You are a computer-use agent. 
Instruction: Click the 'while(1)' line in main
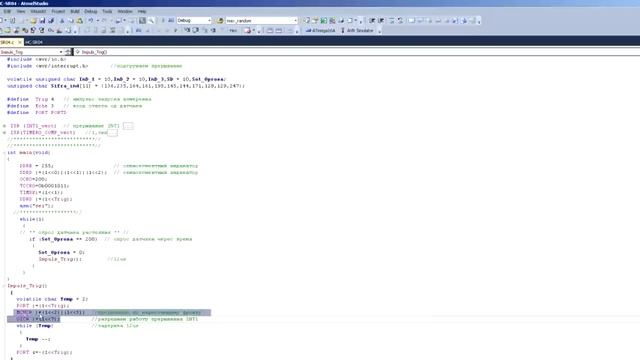click(x=32, y=219)
